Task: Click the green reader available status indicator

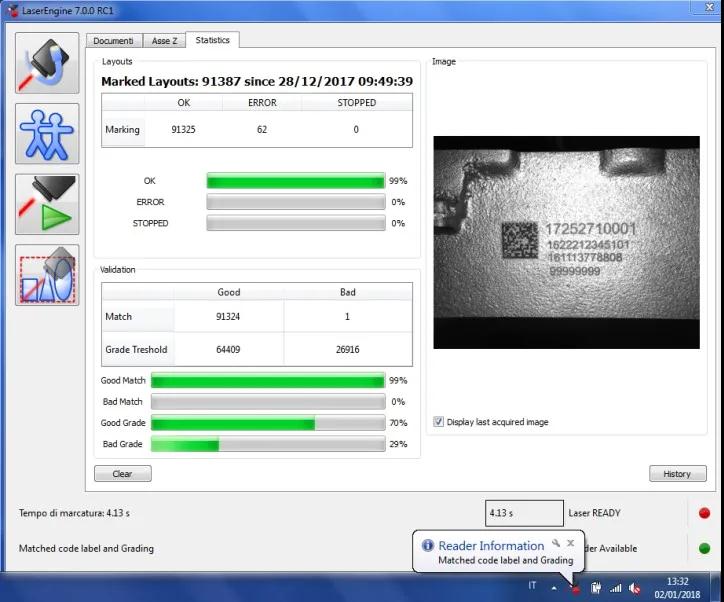Action: tap(704, 548)
